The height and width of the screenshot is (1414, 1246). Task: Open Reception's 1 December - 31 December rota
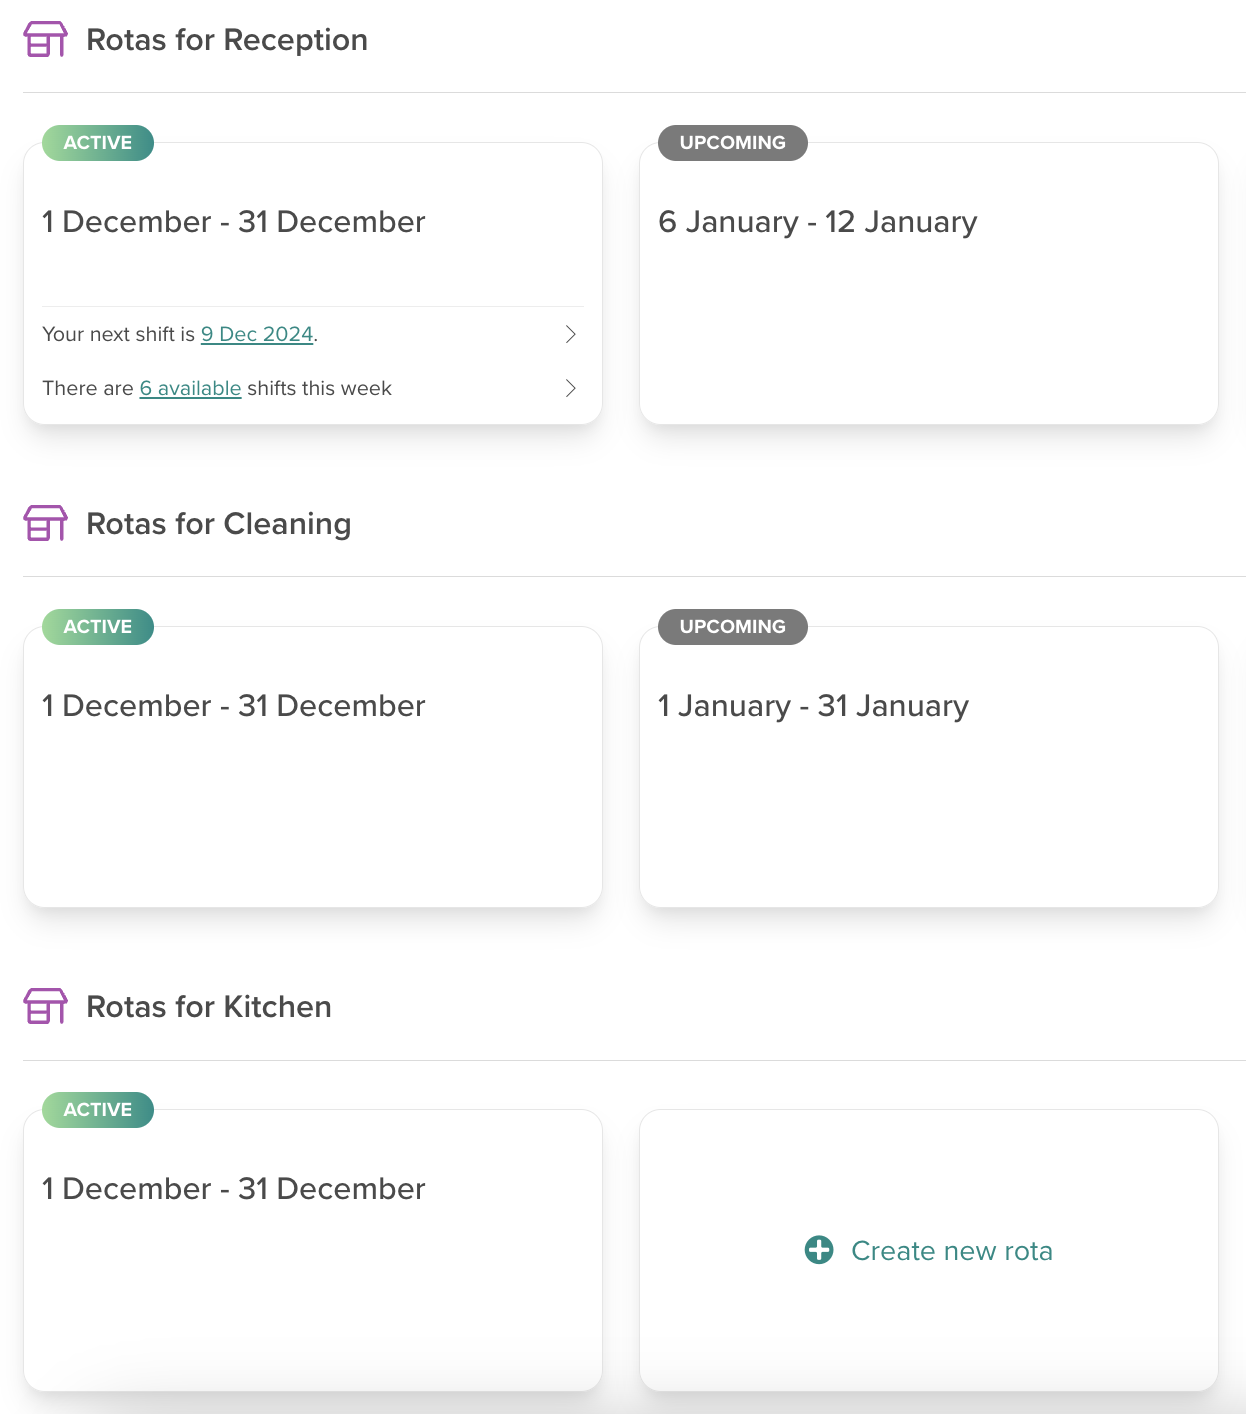pos(233,222)
